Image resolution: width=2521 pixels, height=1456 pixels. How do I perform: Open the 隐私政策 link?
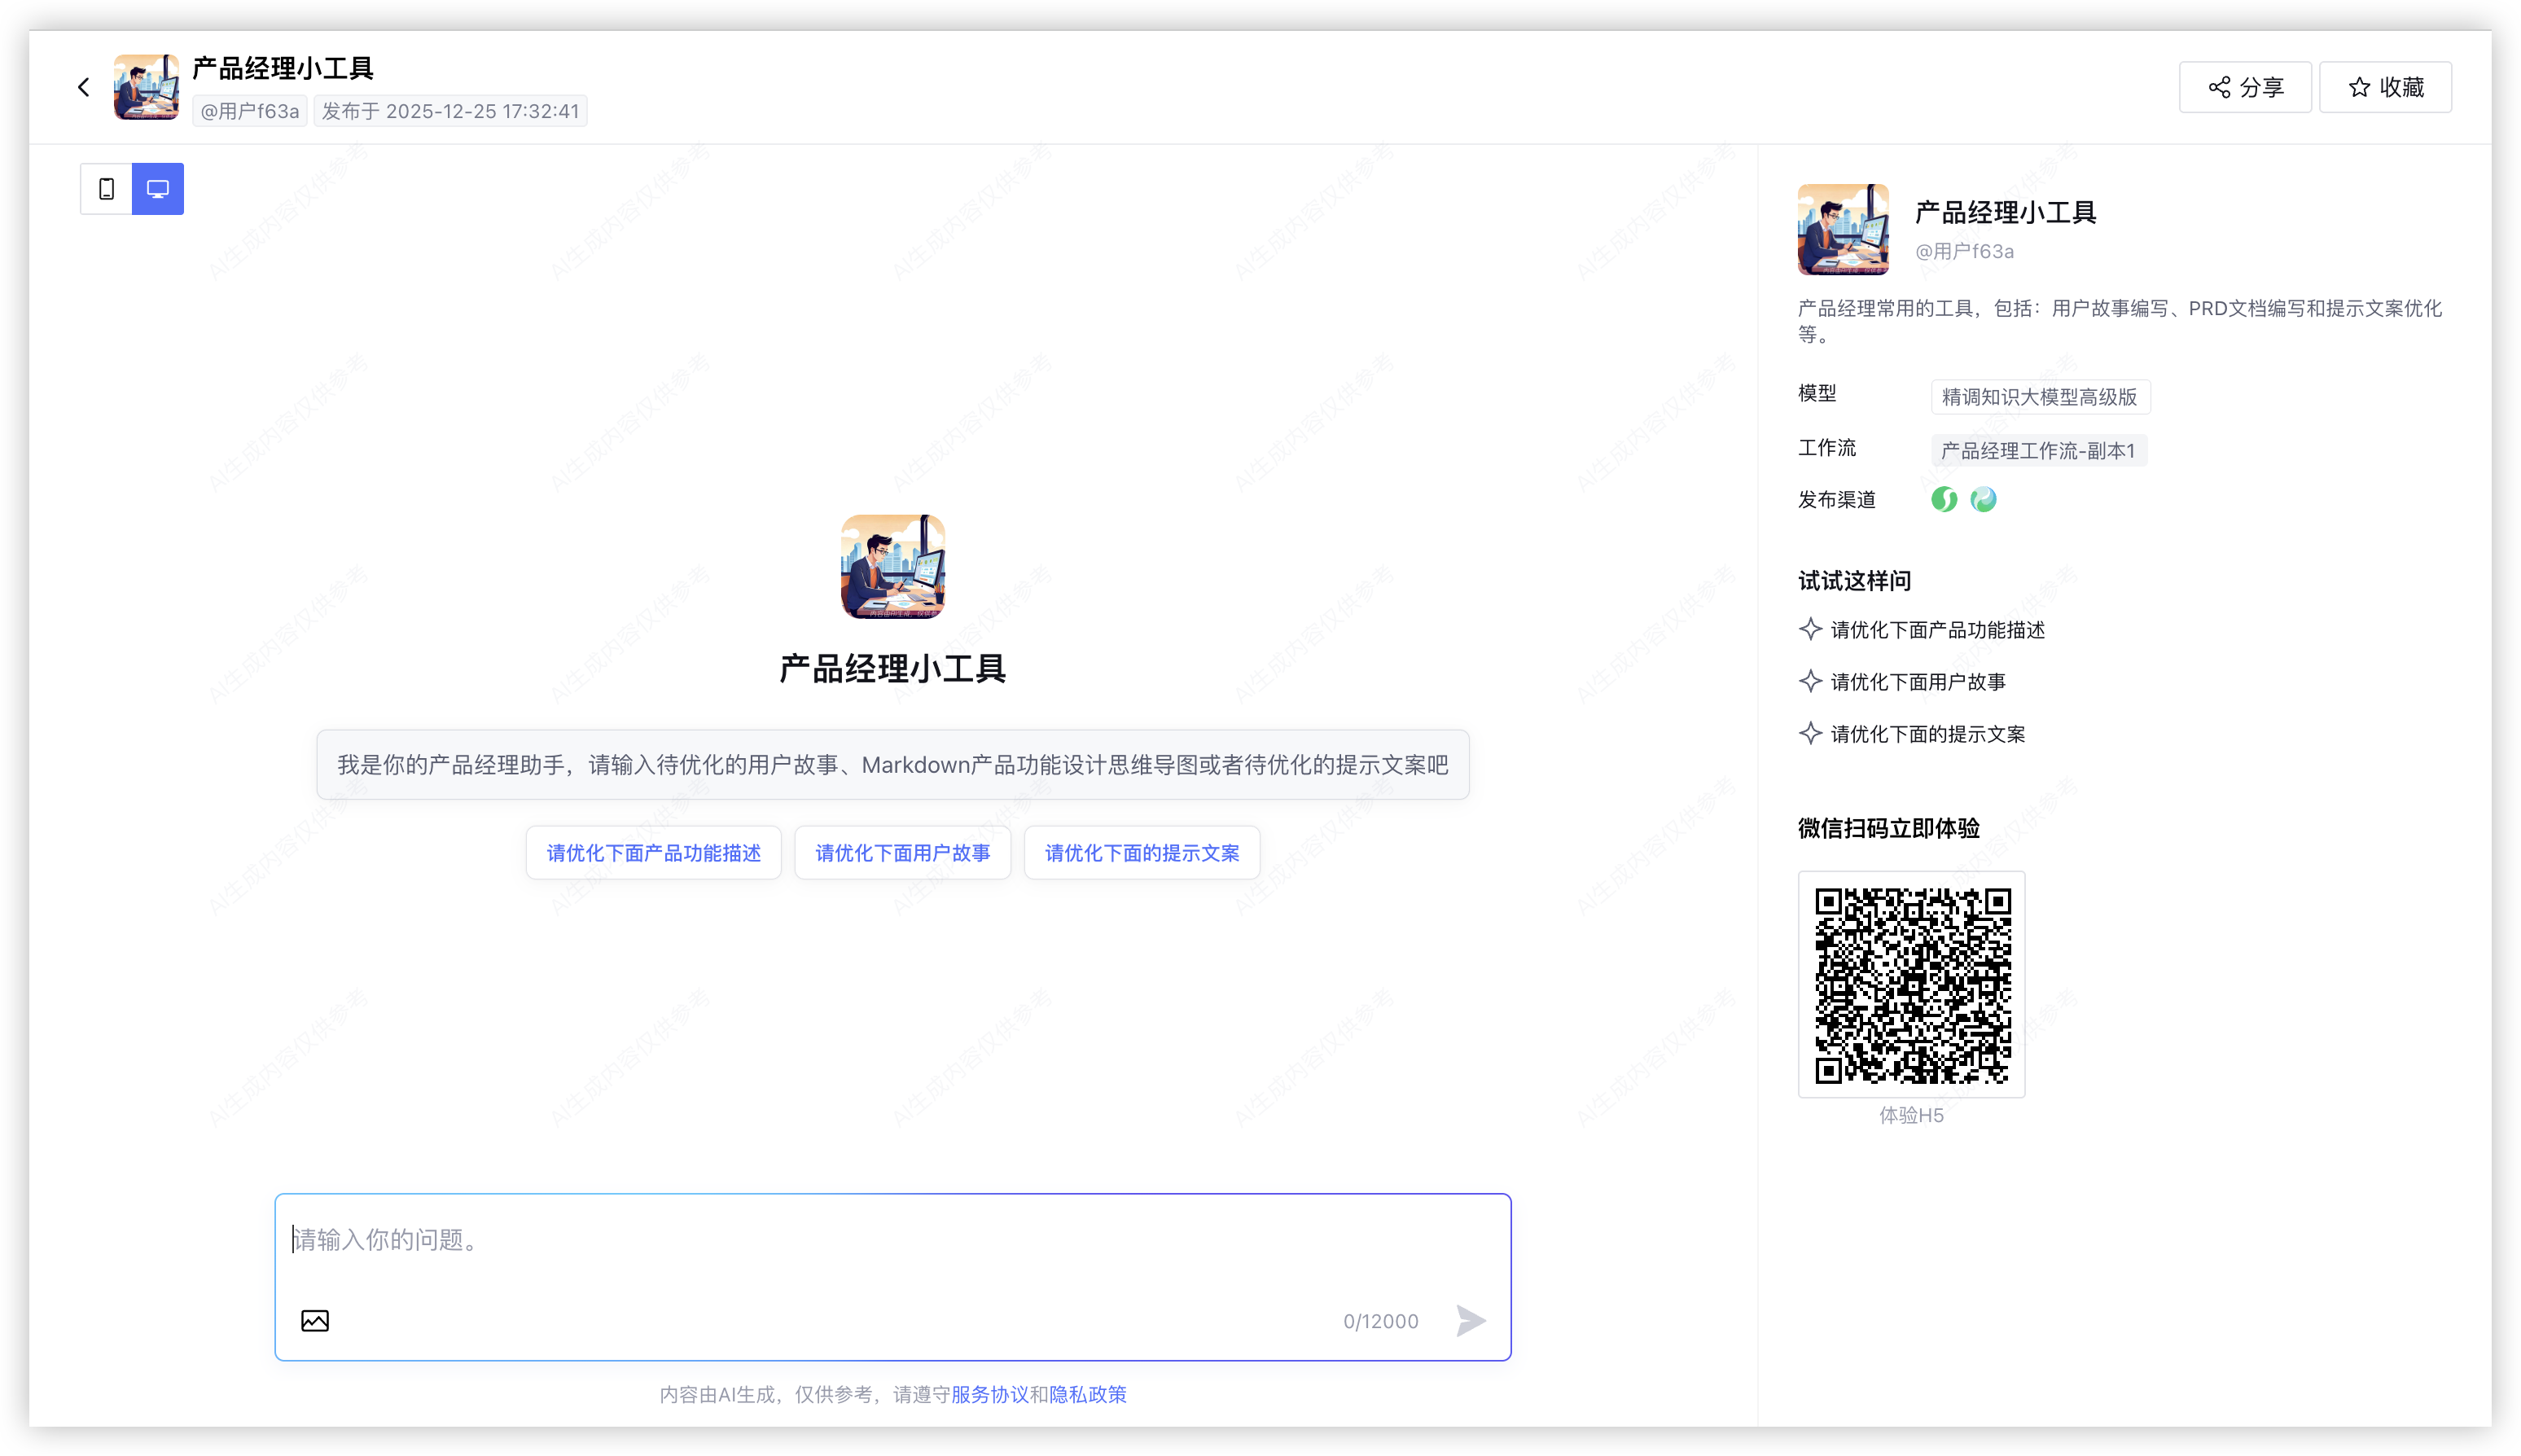(x=1088, y=1394)
